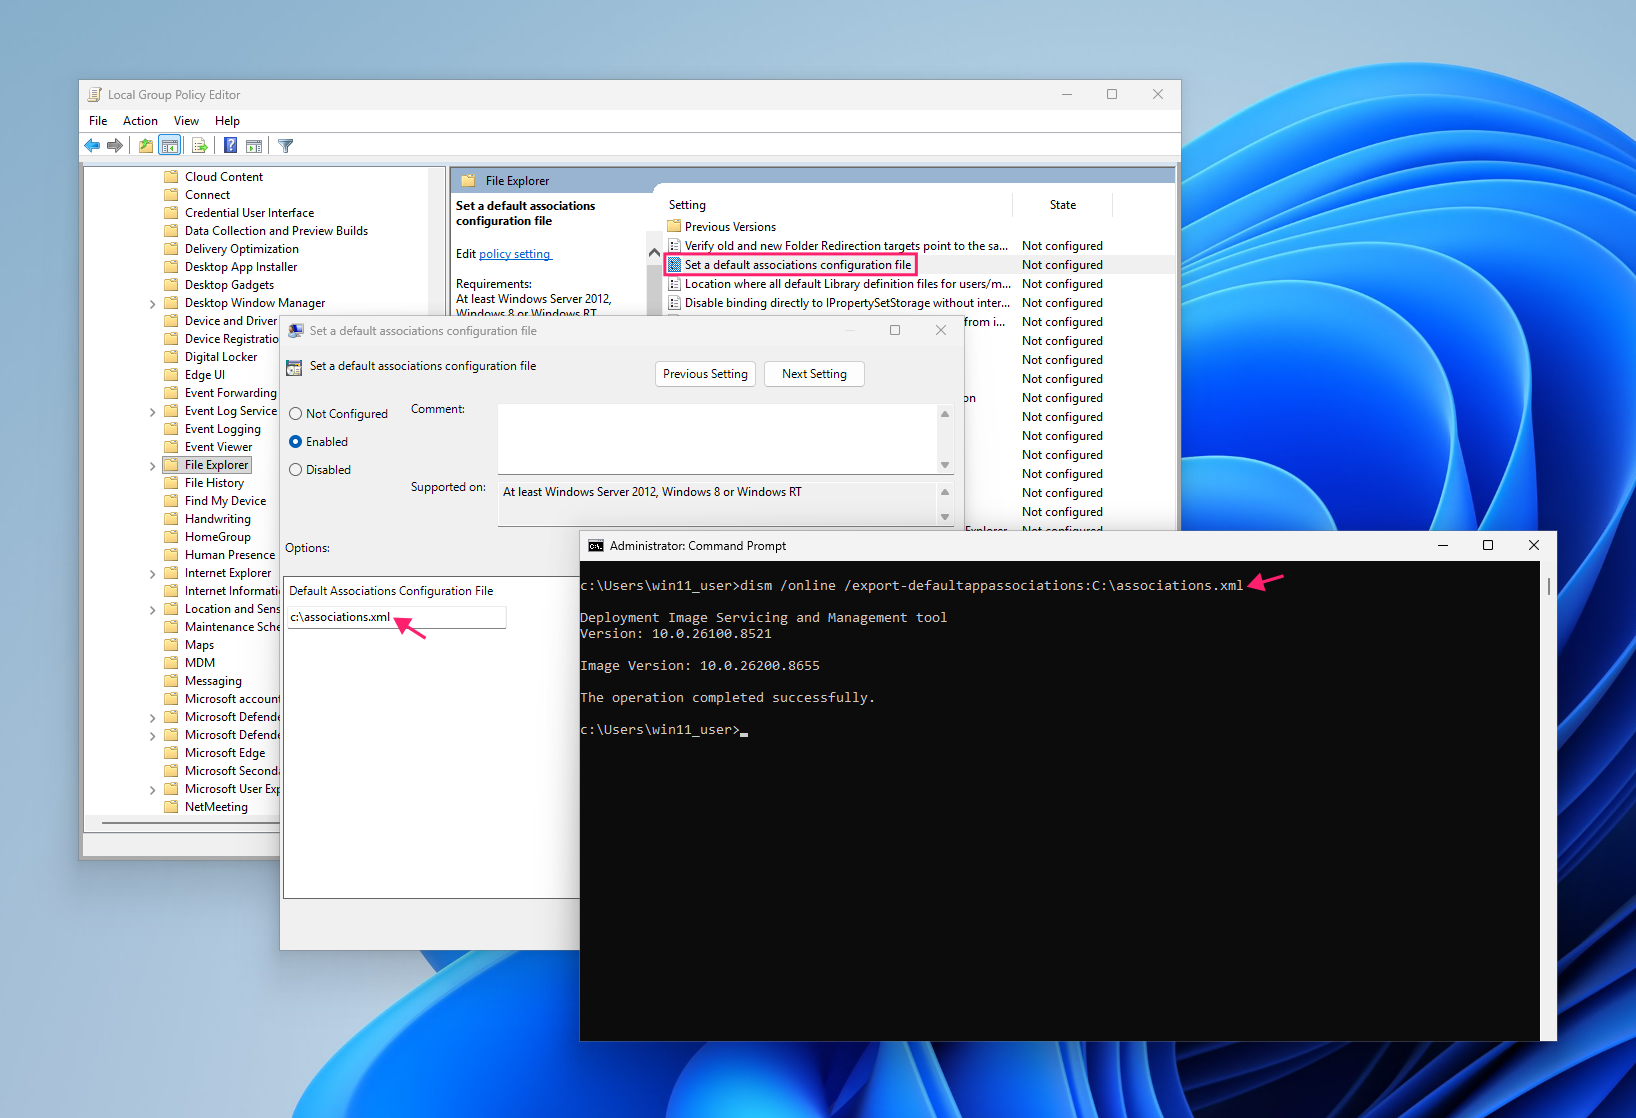Click icon beside Disable binding directly to IPropertySetStorage
The width and height of the screenshot is (1636, 1118).
675,303
